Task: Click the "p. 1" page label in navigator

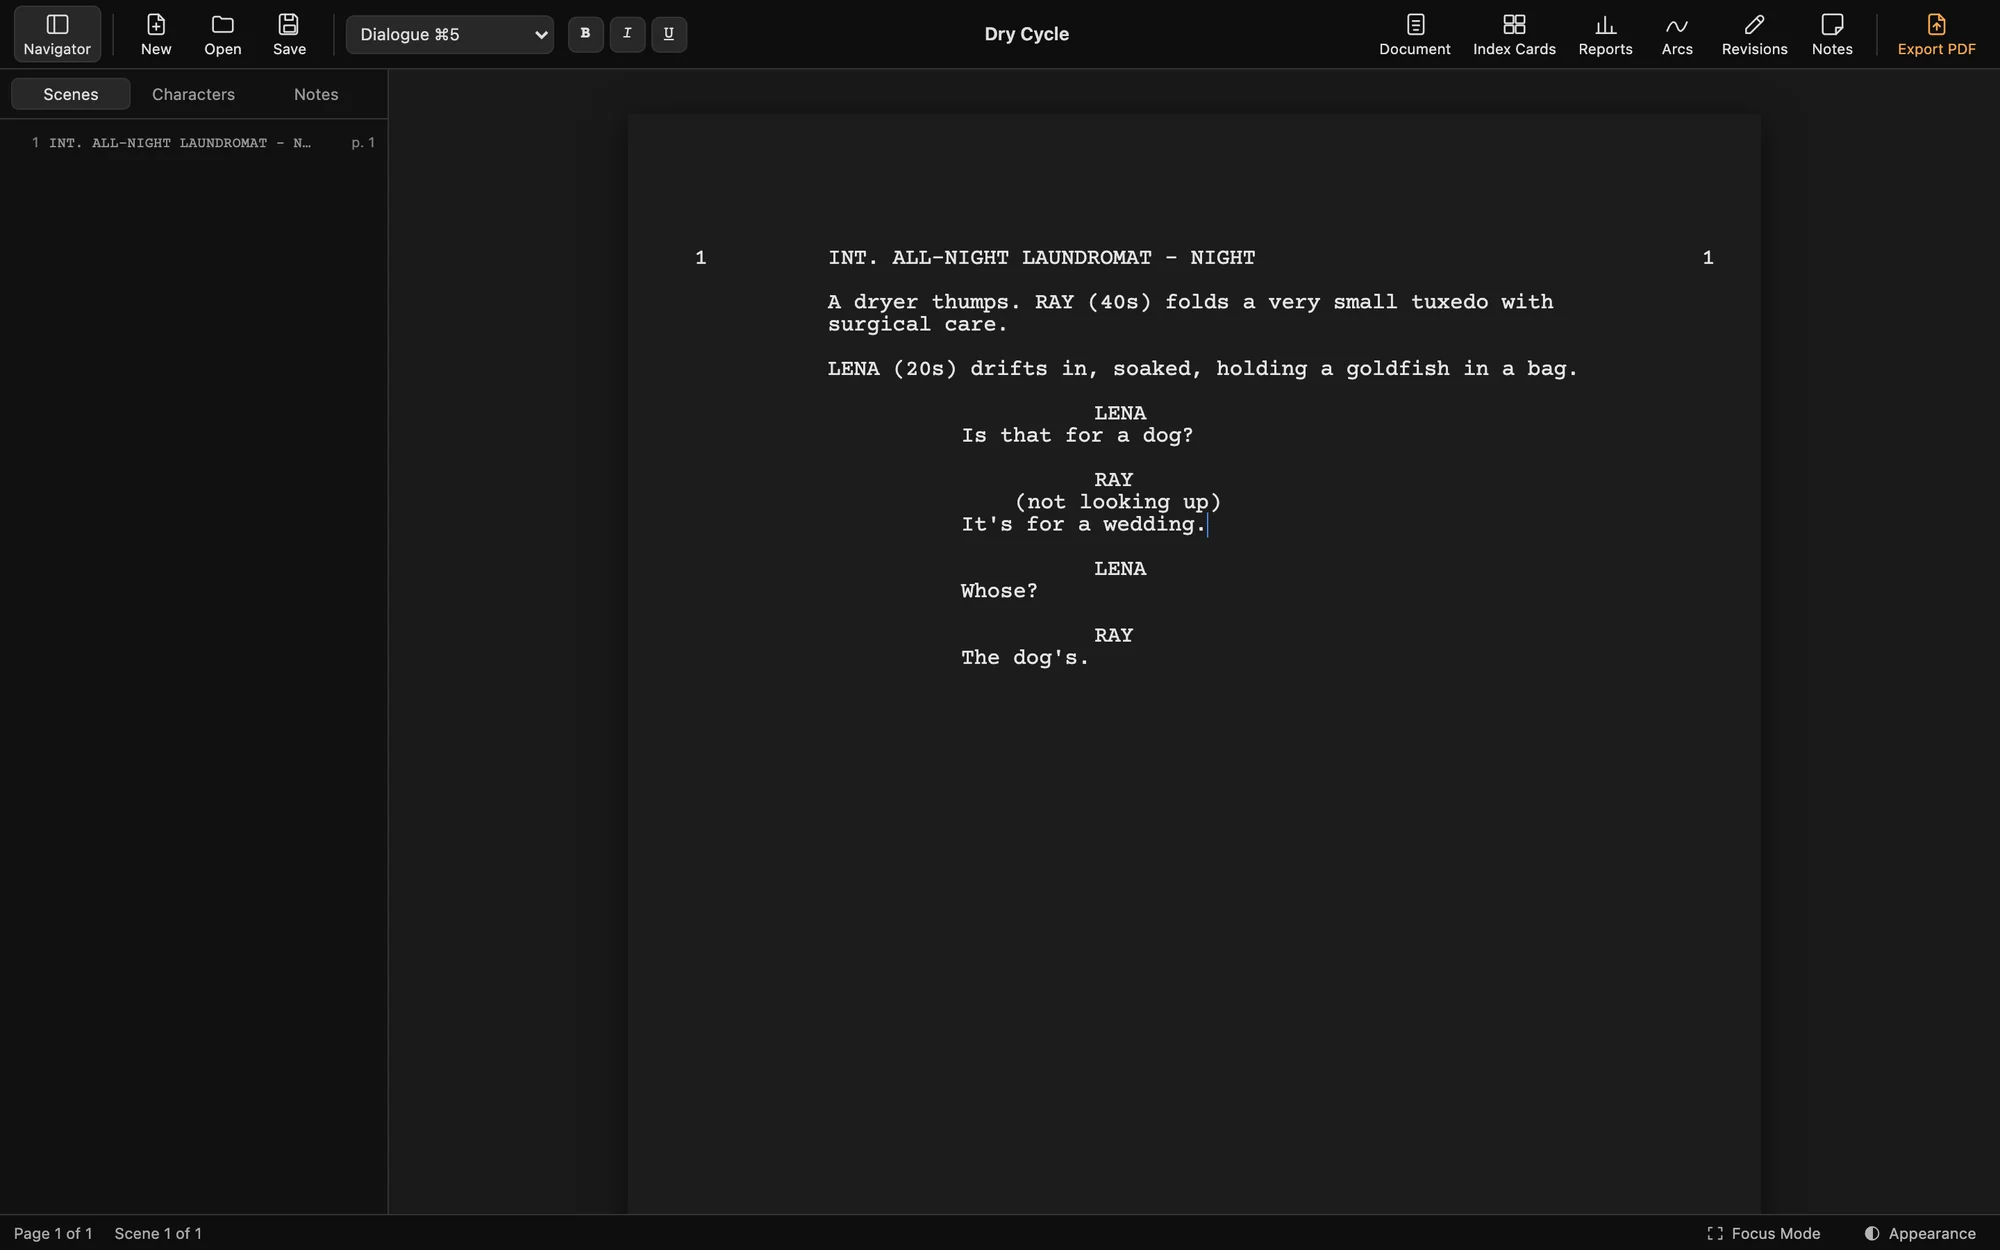Action: click(x=363, y=143)
